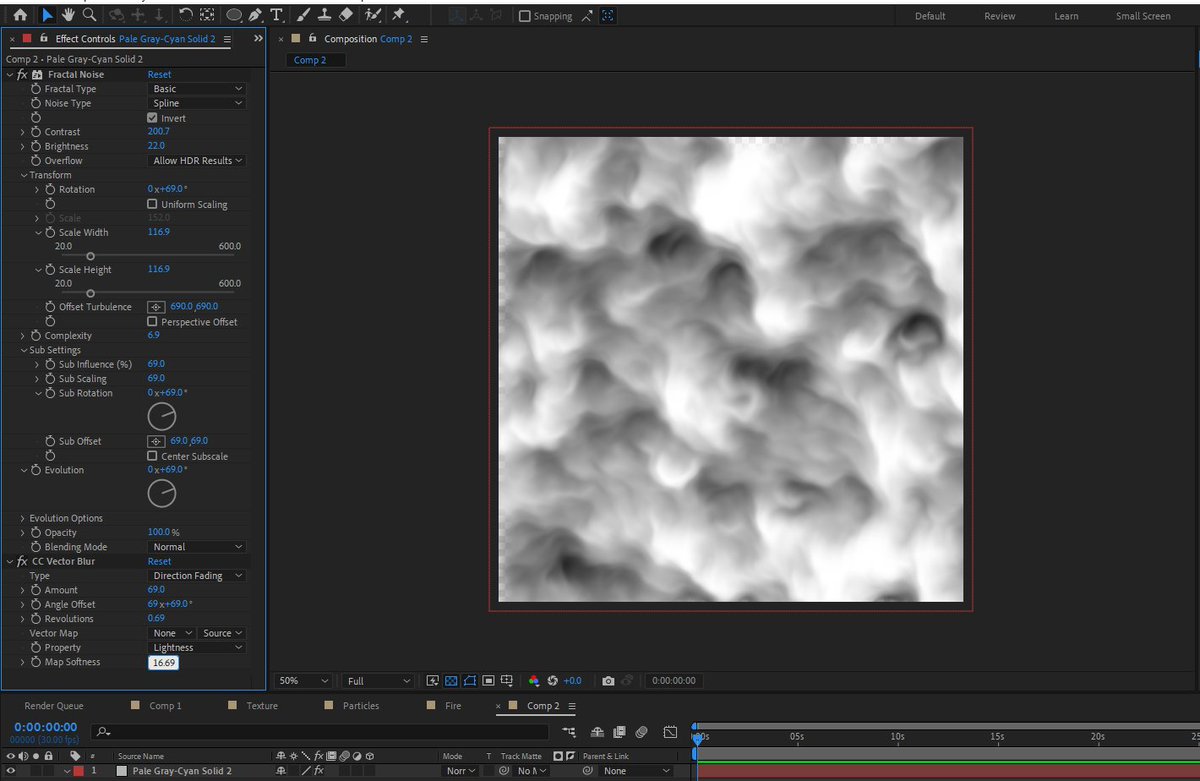Click the Sub Rotation angle dial
The height and width of the screenshot is (781, 1200).
162,416
